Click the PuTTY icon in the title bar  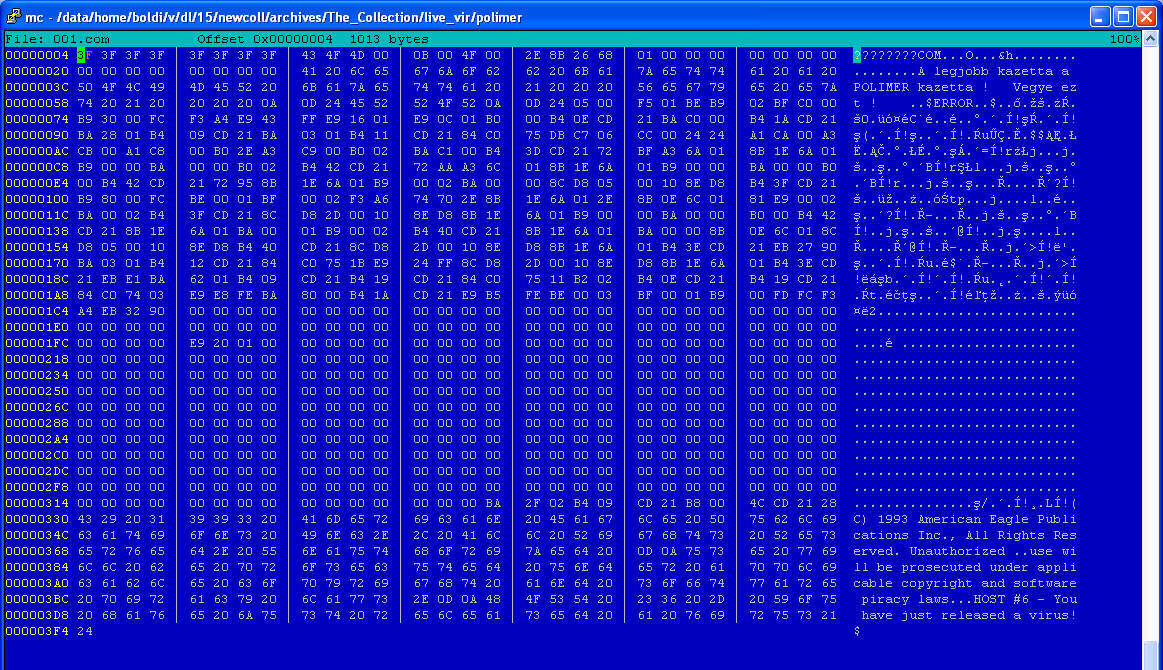13,16
